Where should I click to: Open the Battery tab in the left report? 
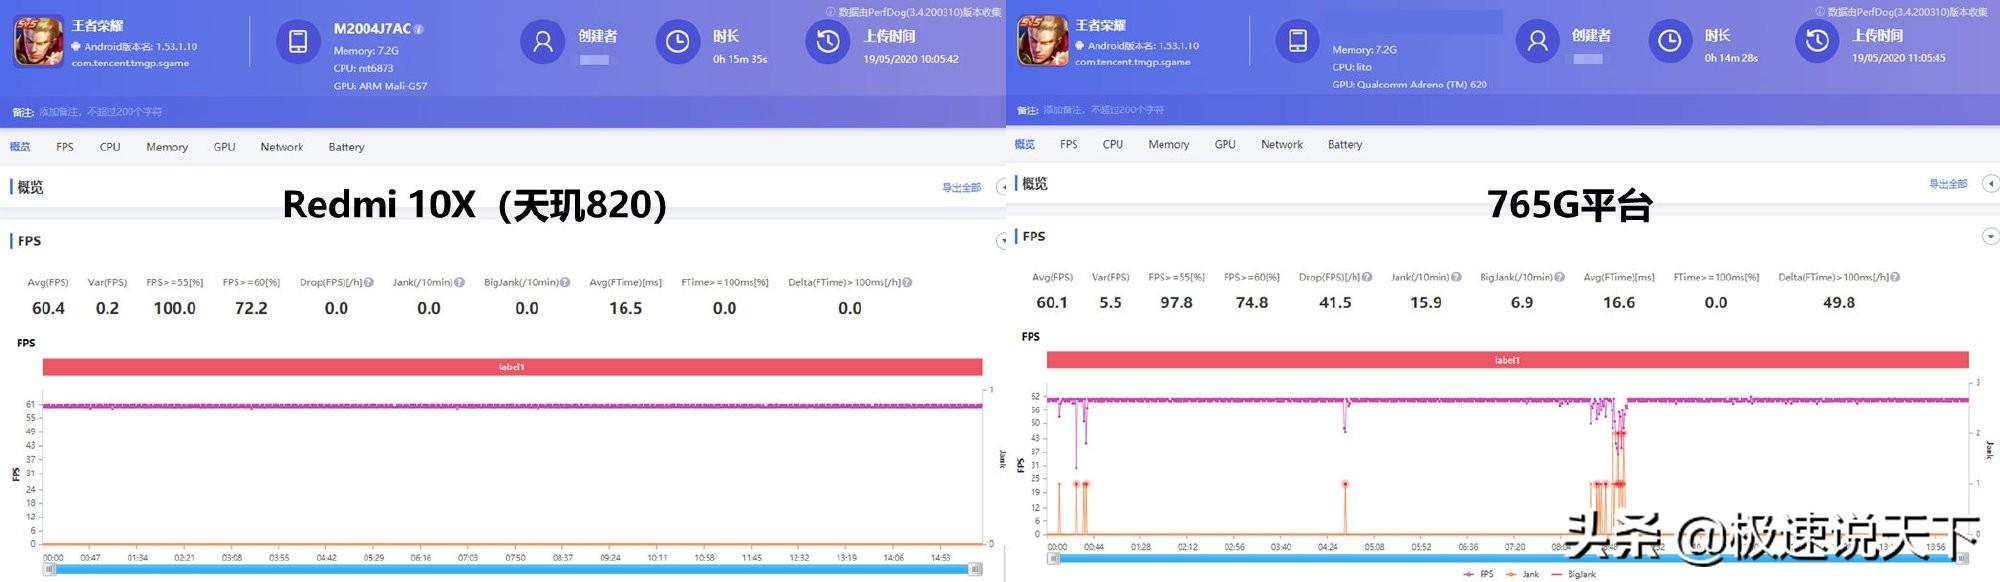[347, 147]
